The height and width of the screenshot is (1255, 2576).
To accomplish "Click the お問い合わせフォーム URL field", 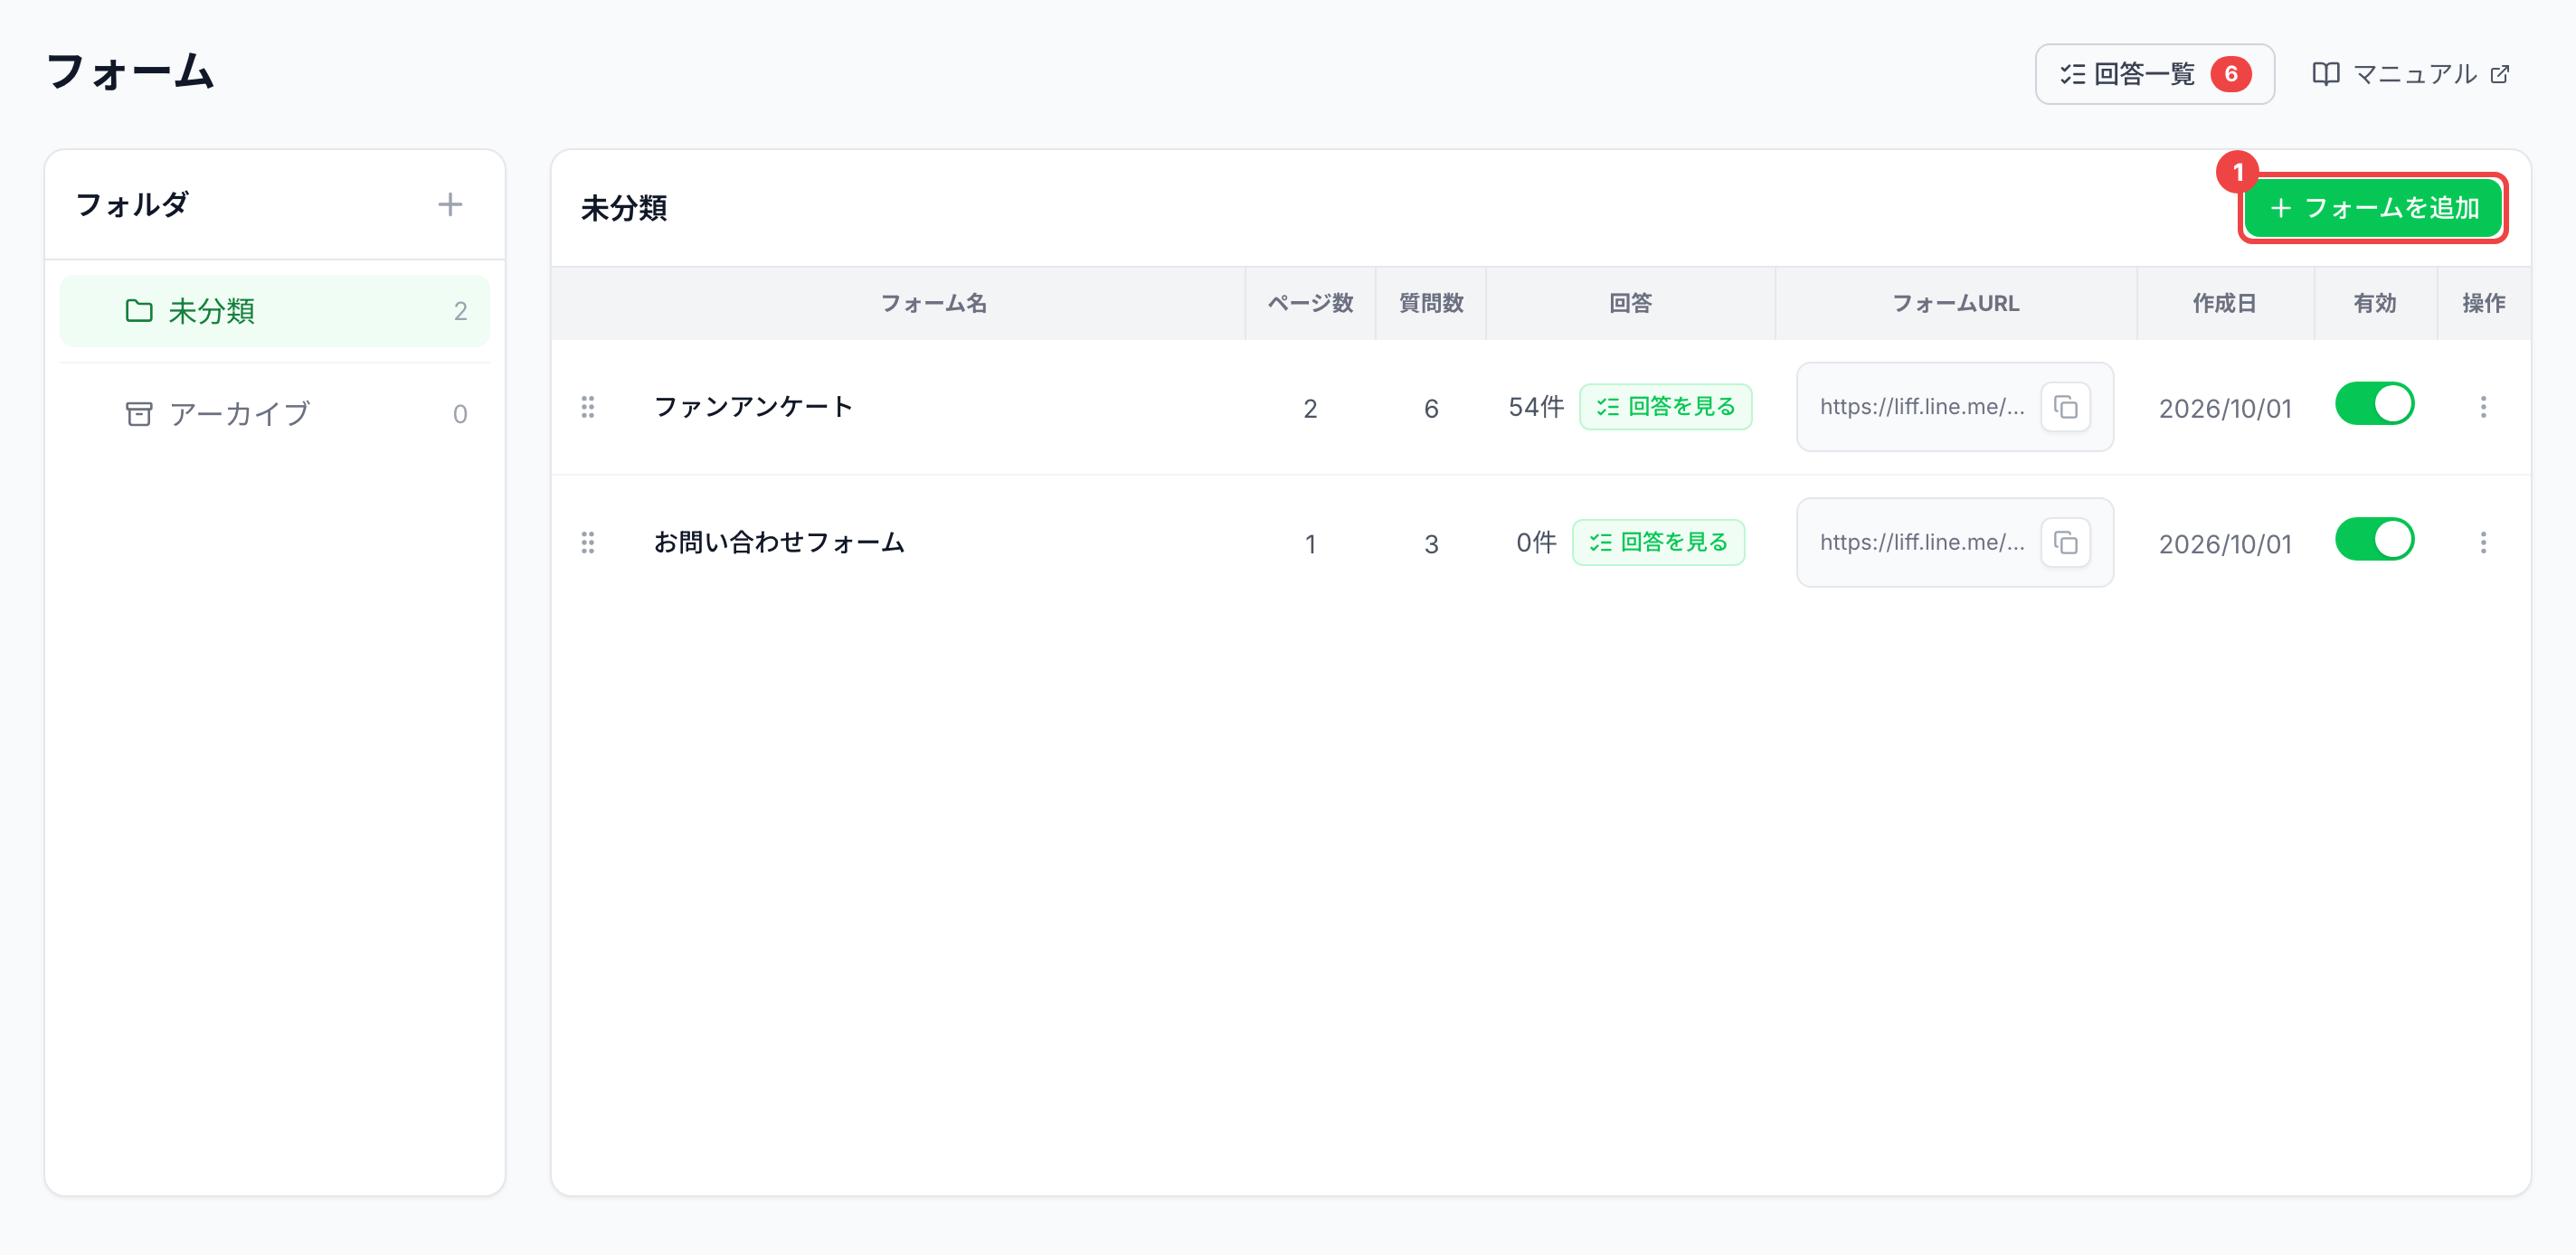I will coord(1955,543).
